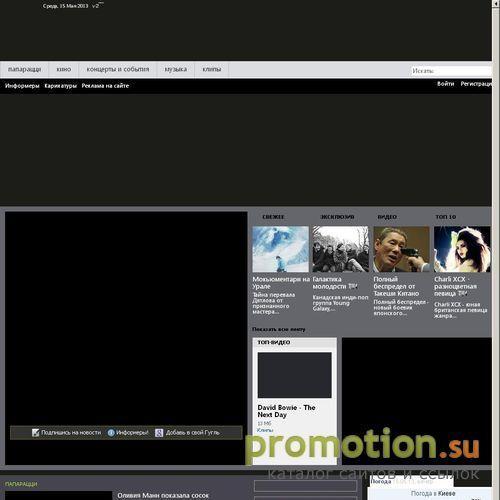Click the Подпишись на новости icon
The width and height of the screenshot is (500, 500).
[x=36, y=433]
